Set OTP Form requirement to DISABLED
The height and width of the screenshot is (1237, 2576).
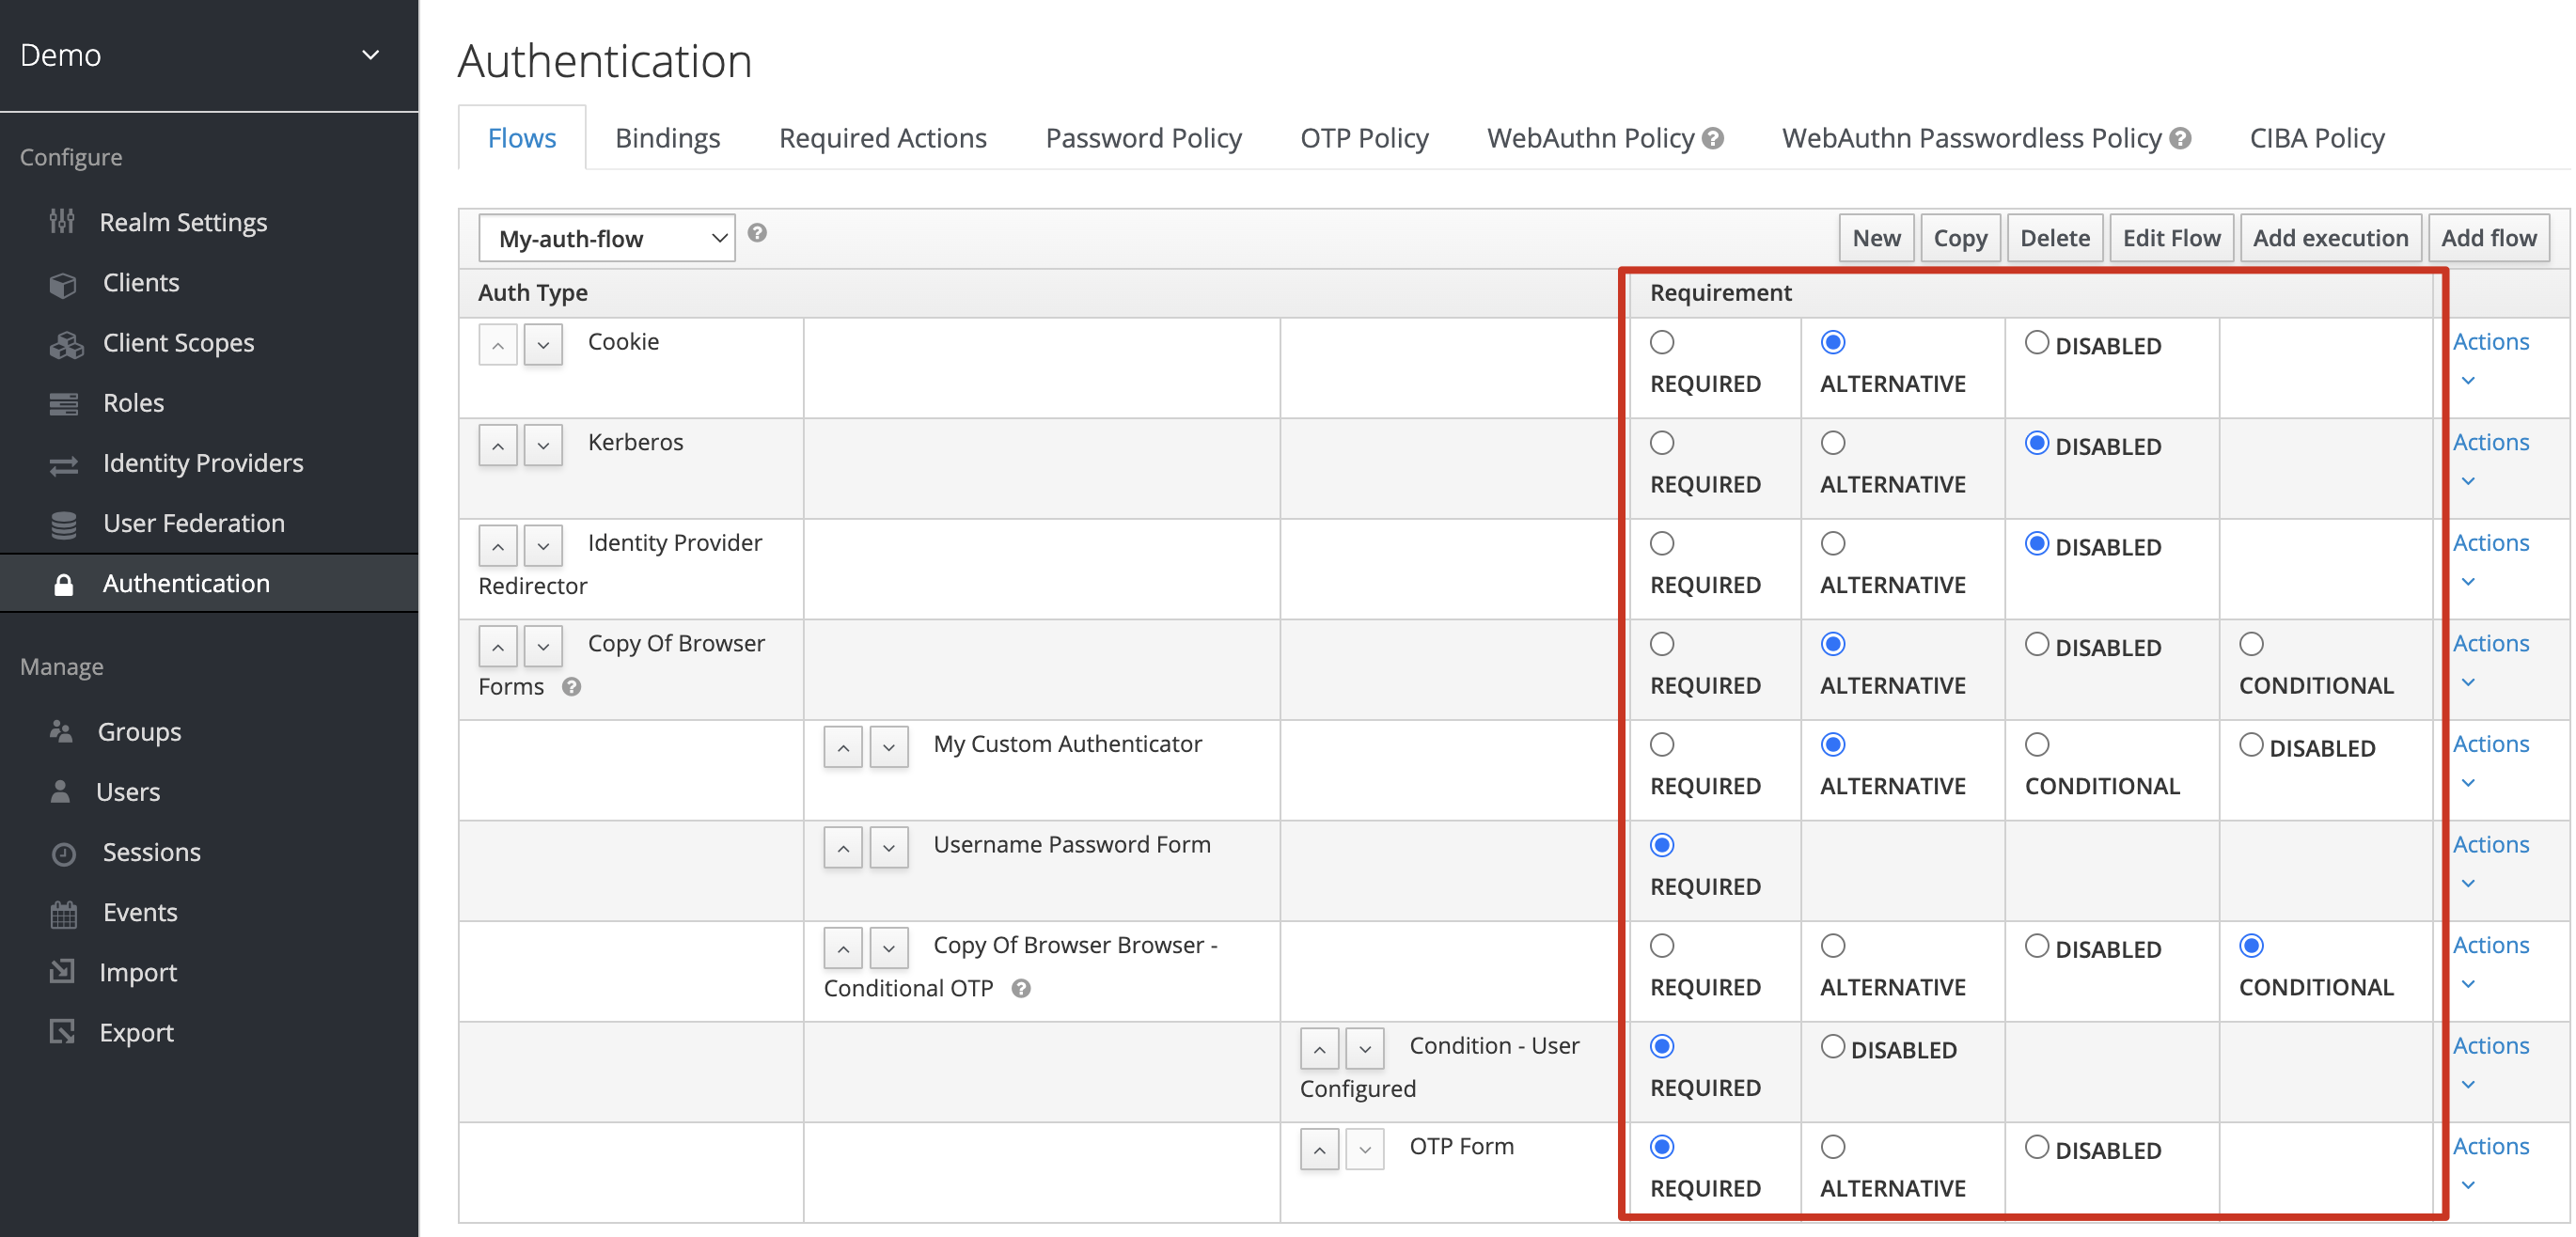click(2036, 1147)
